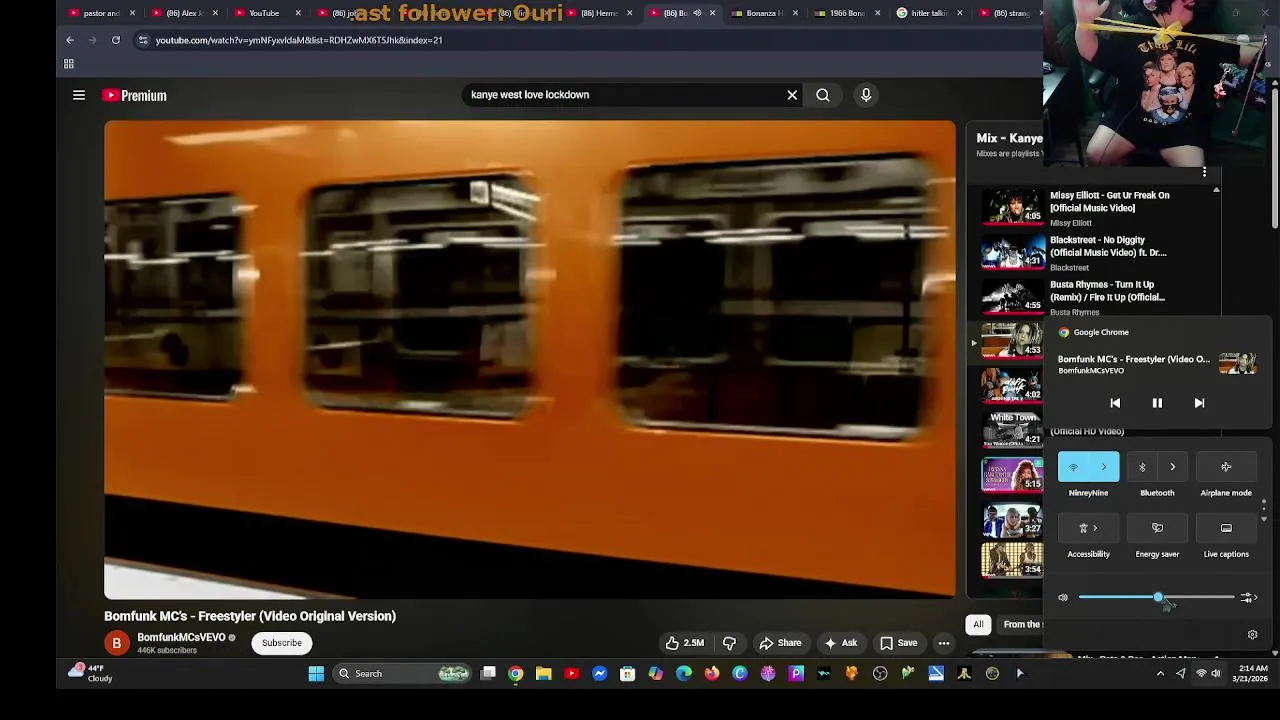Skip to next track in media flyout
This screenshot has height=720, width=1280.
(1199, 403)
